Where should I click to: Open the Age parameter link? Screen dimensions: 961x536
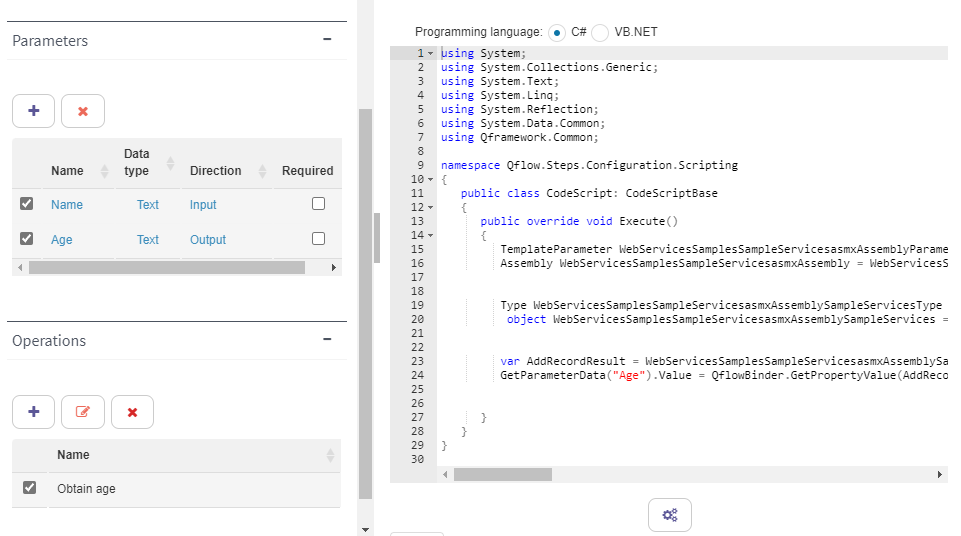tap(61, 240)
